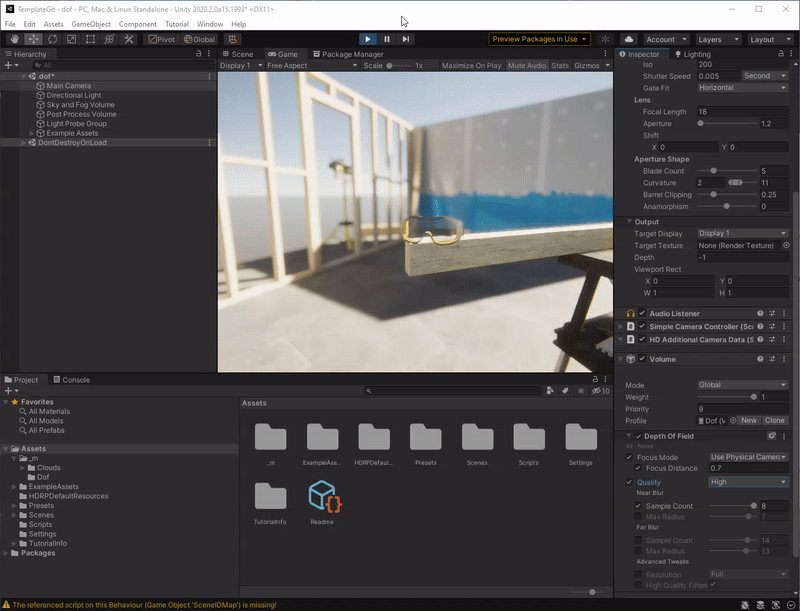Collapse the Output section in Inspector
Viewport: 800px width, 611px height.
click(x=629, y=222)
